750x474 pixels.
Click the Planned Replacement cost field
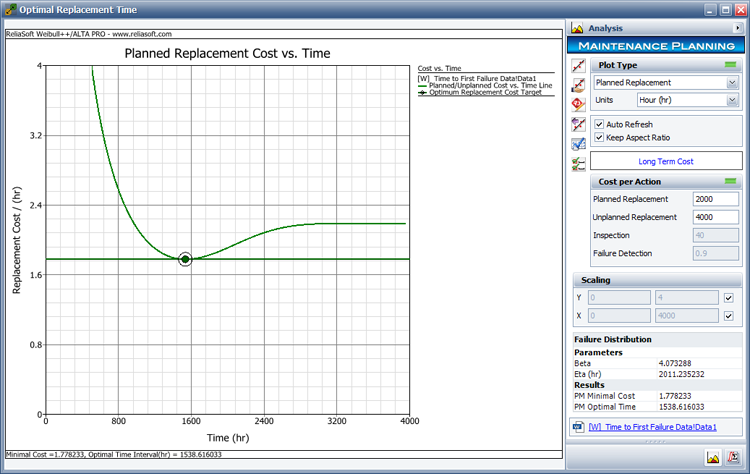pos(715,199)
